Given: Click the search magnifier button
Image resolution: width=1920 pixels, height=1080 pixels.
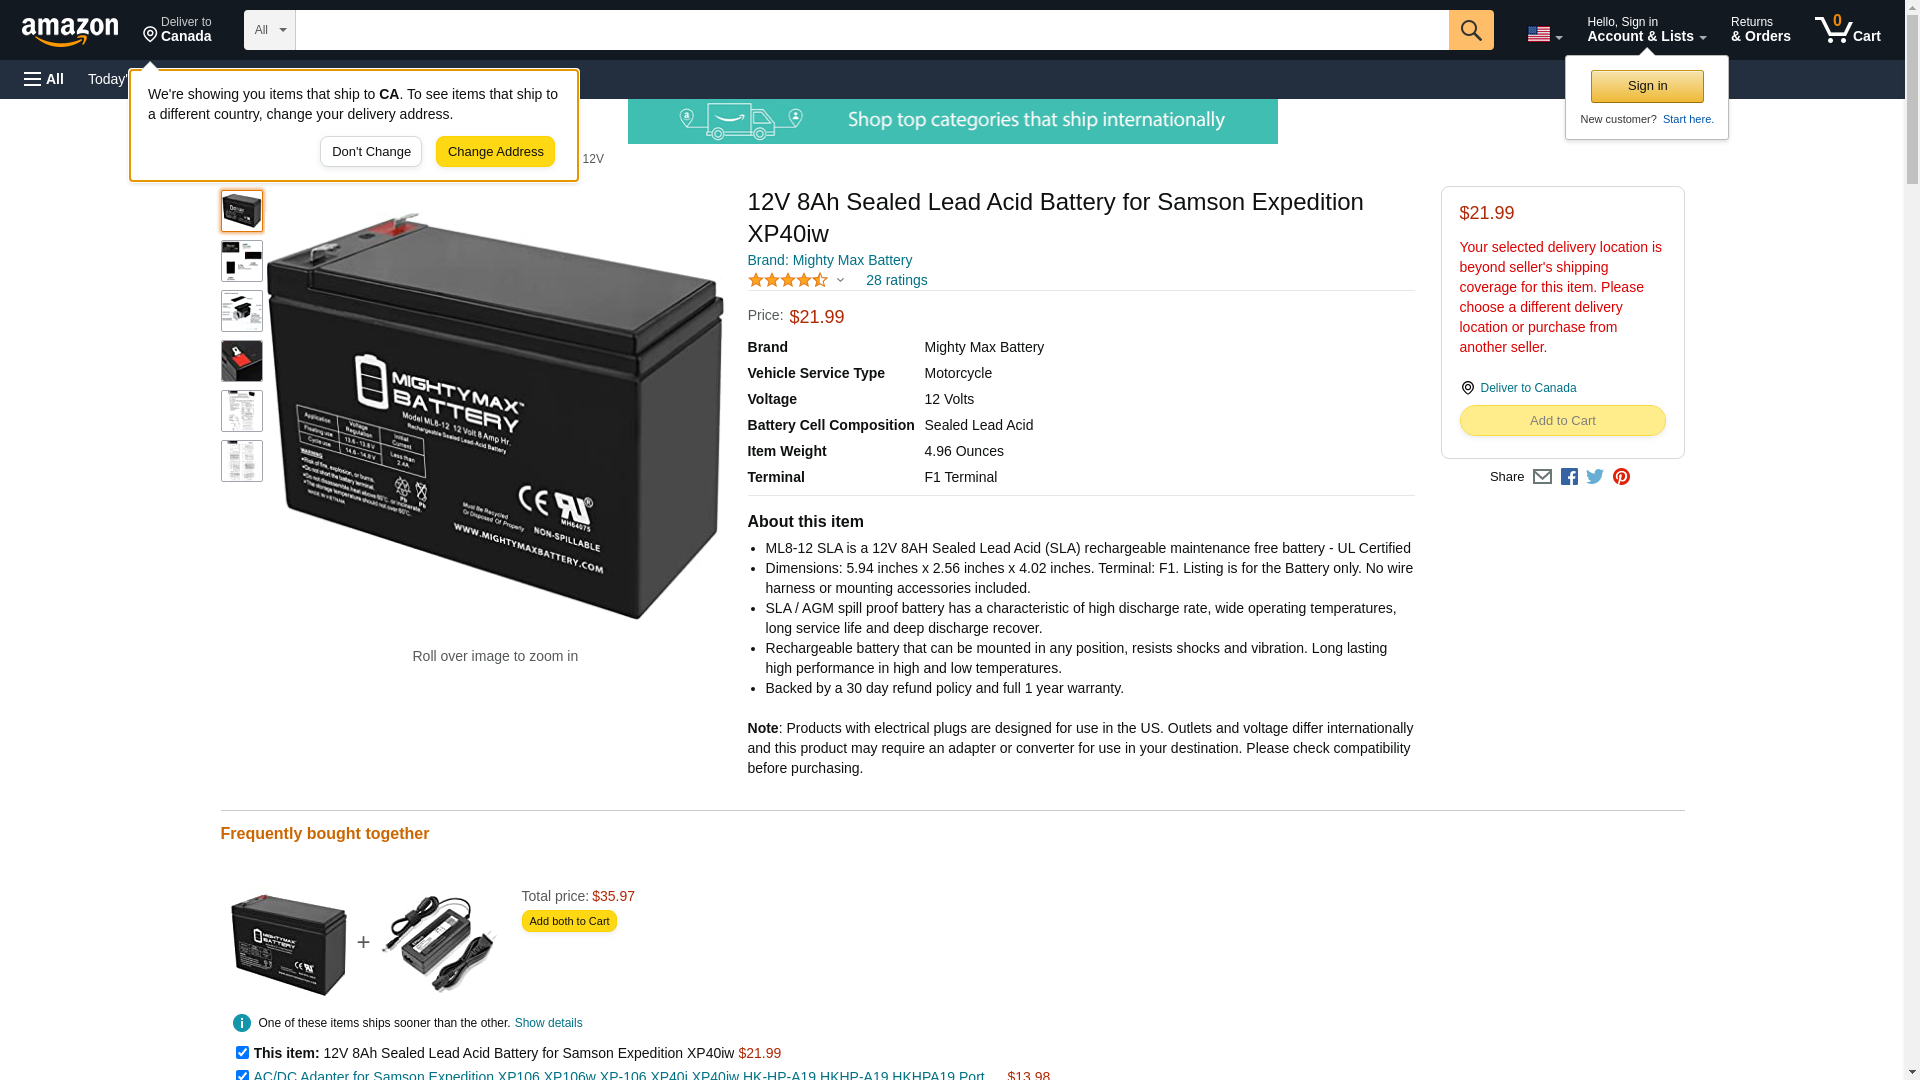Looking at the screenshot, I should coord(1470,30).
